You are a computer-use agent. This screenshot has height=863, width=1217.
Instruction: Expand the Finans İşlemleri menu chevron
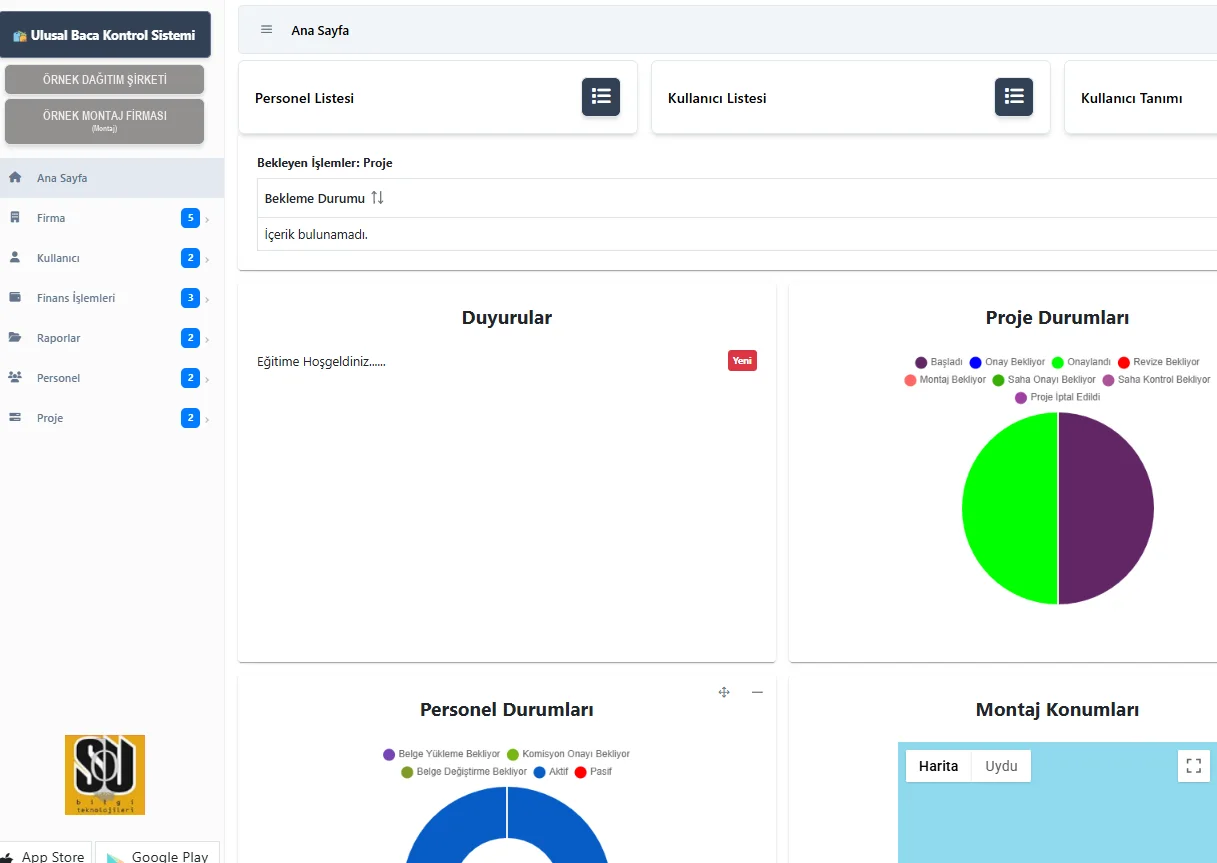click(207, 299)
